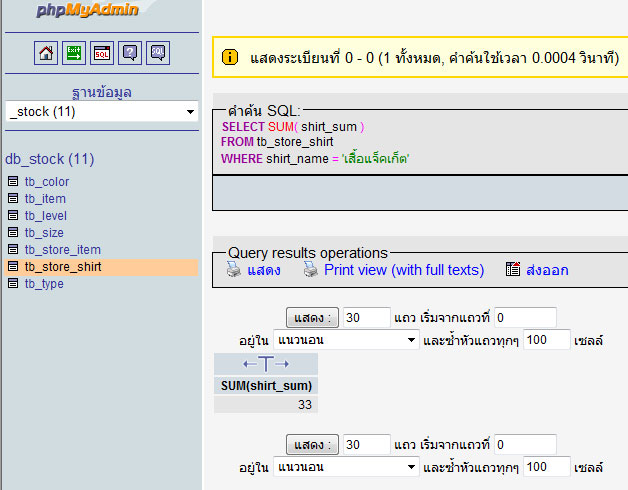
Task: Open the SQL documentation icon
Action: point(158,53)
